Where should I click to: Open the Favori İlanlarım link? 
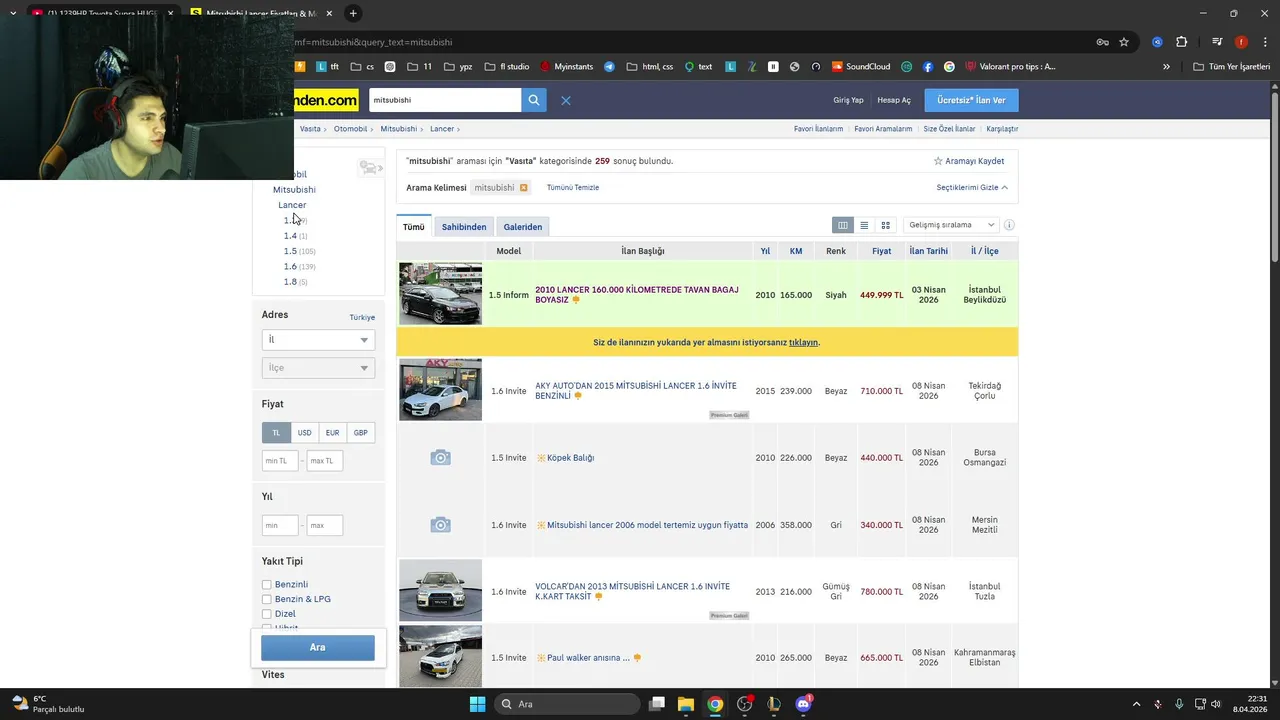click(x=818, y=129)
